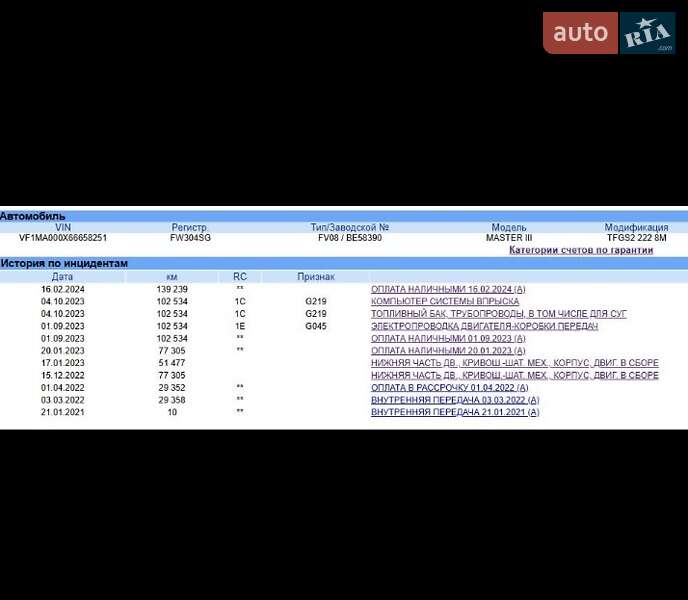
Task: Open 'КОМПЬЮТЕР СИСТЕМЫ ВПРЫСКА' incident link
Action: coord(445,301)
